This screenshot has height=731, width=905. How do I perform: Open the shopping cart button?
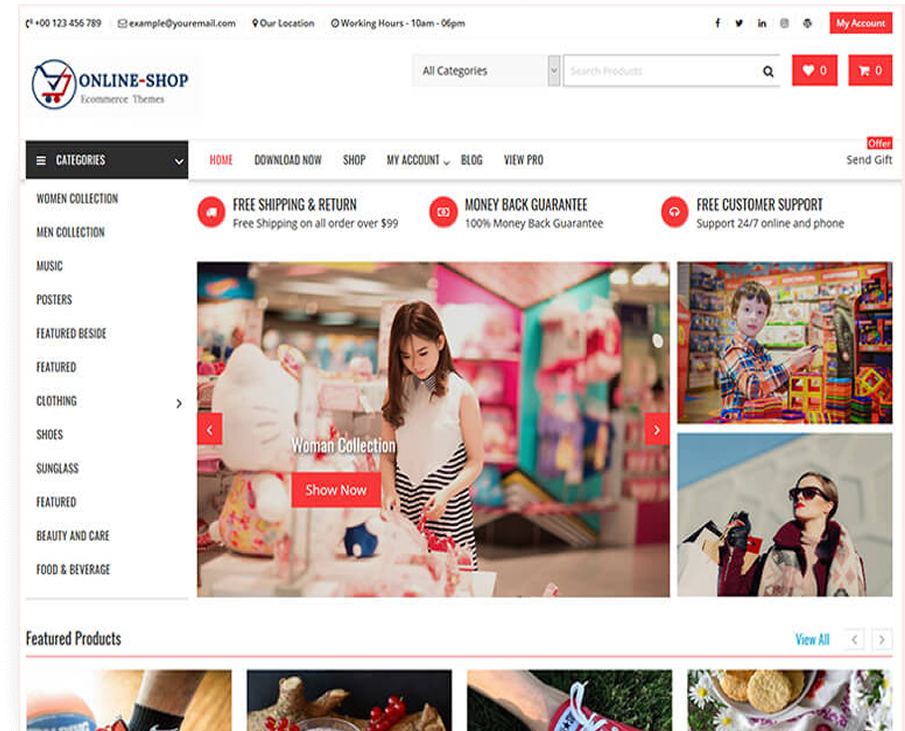click(x=870, y=71)
